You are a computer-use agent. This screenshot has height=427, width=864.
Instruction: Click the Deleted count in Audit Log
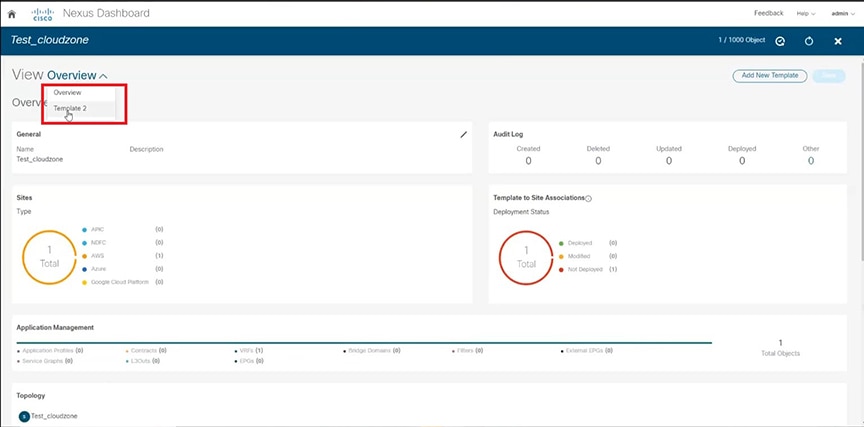[x=598, y=161]
